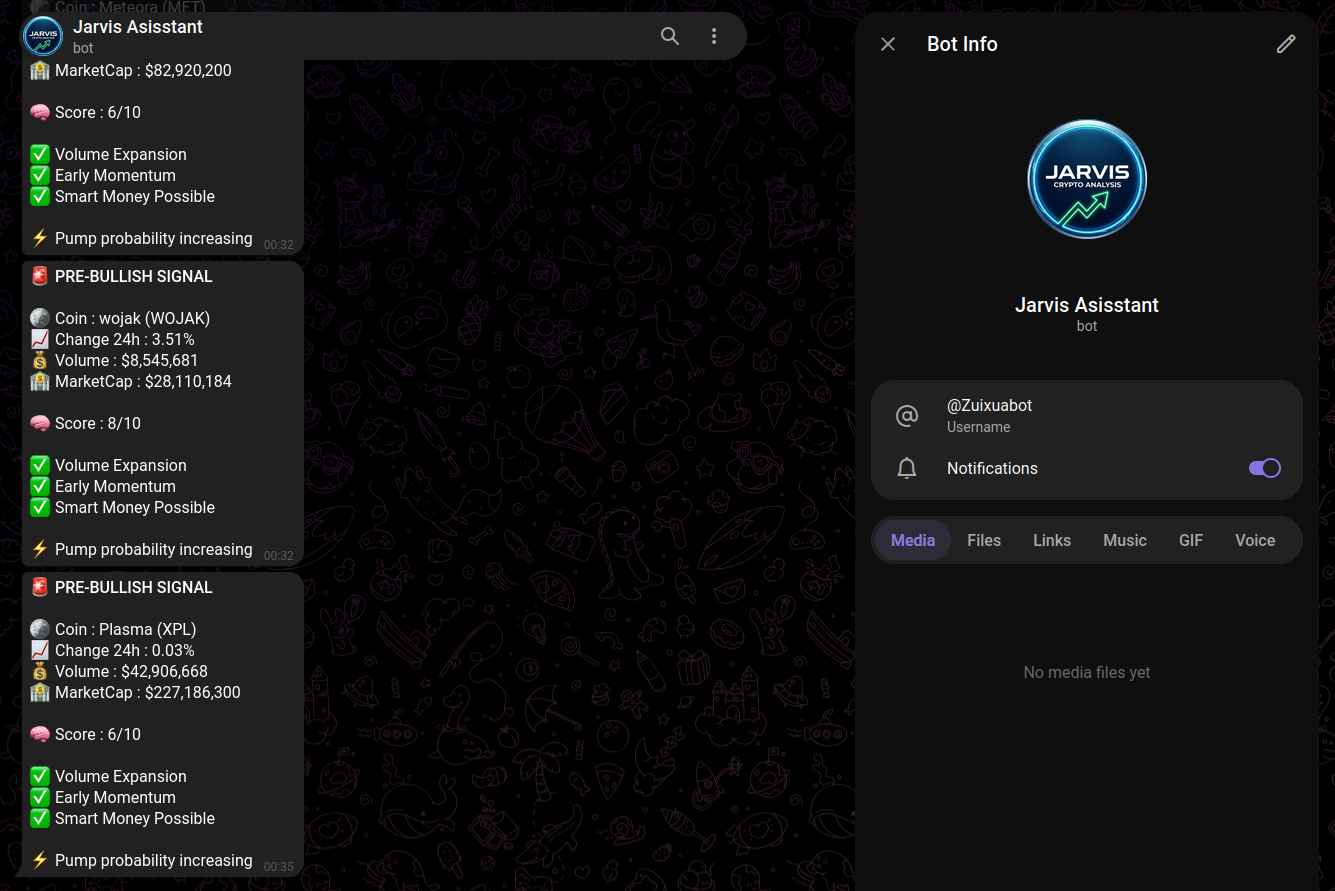
Task: Click the Plasma (XPL) coin line
Action: pos(126,629)
